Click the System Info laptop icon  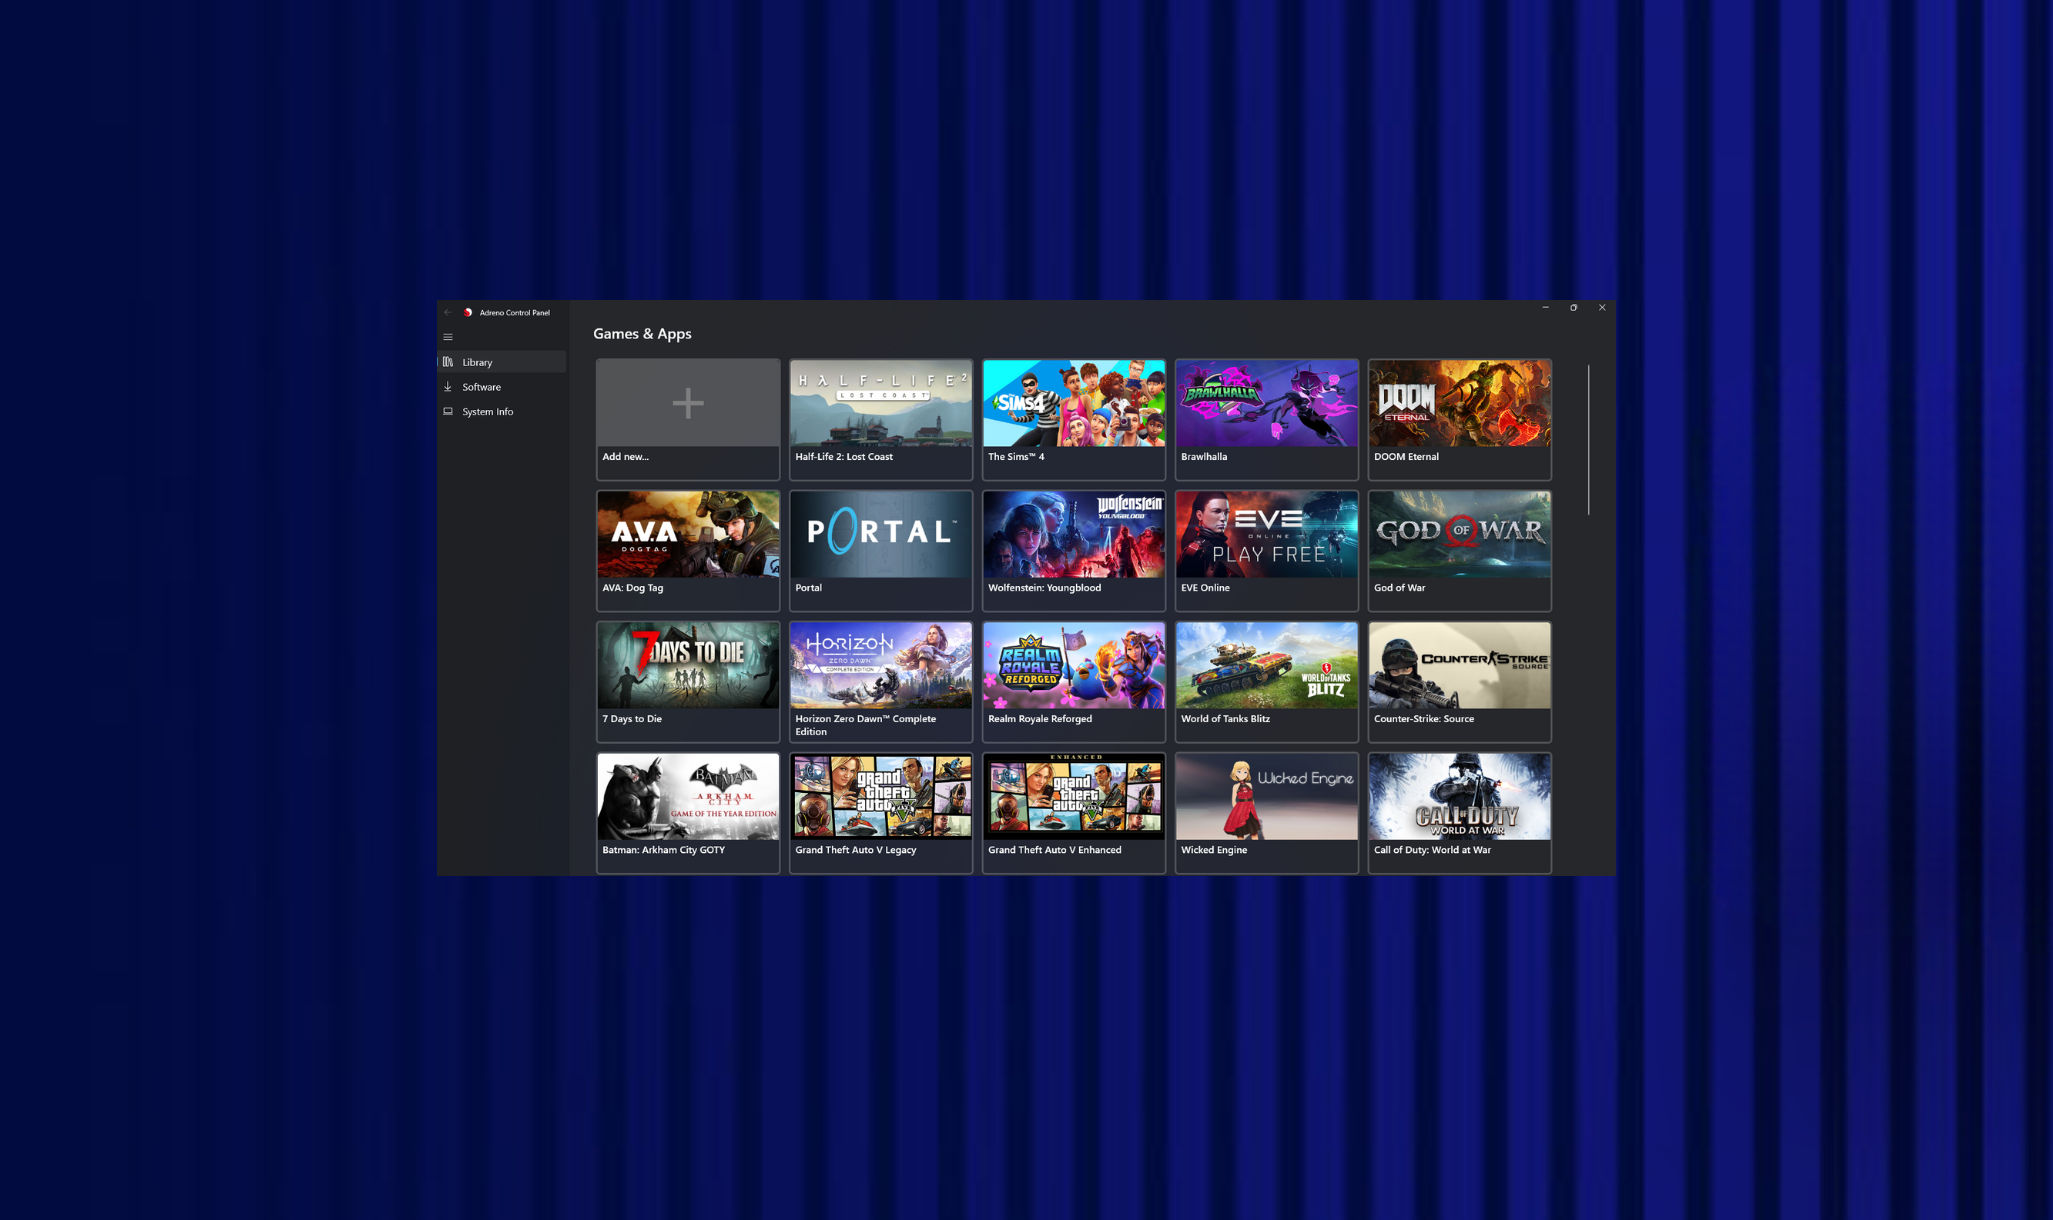click(449, 411)
